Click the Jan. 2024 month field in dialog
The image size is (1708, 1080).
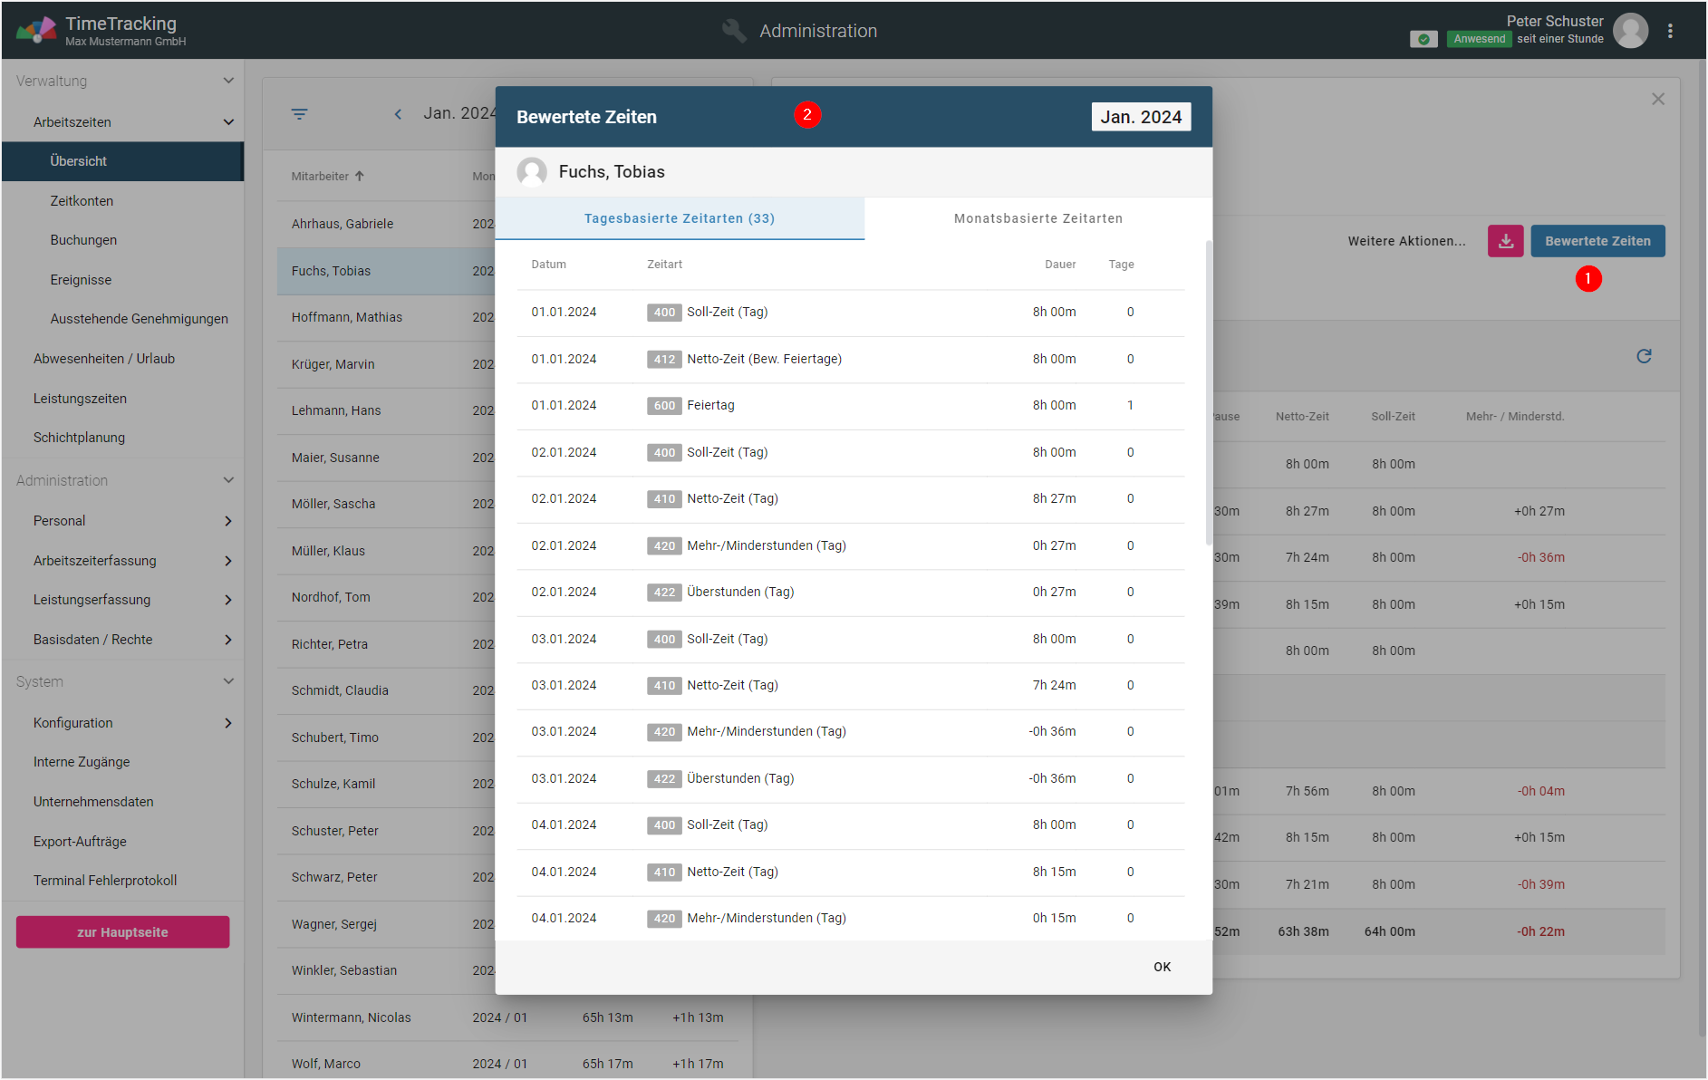(1140, 117)
